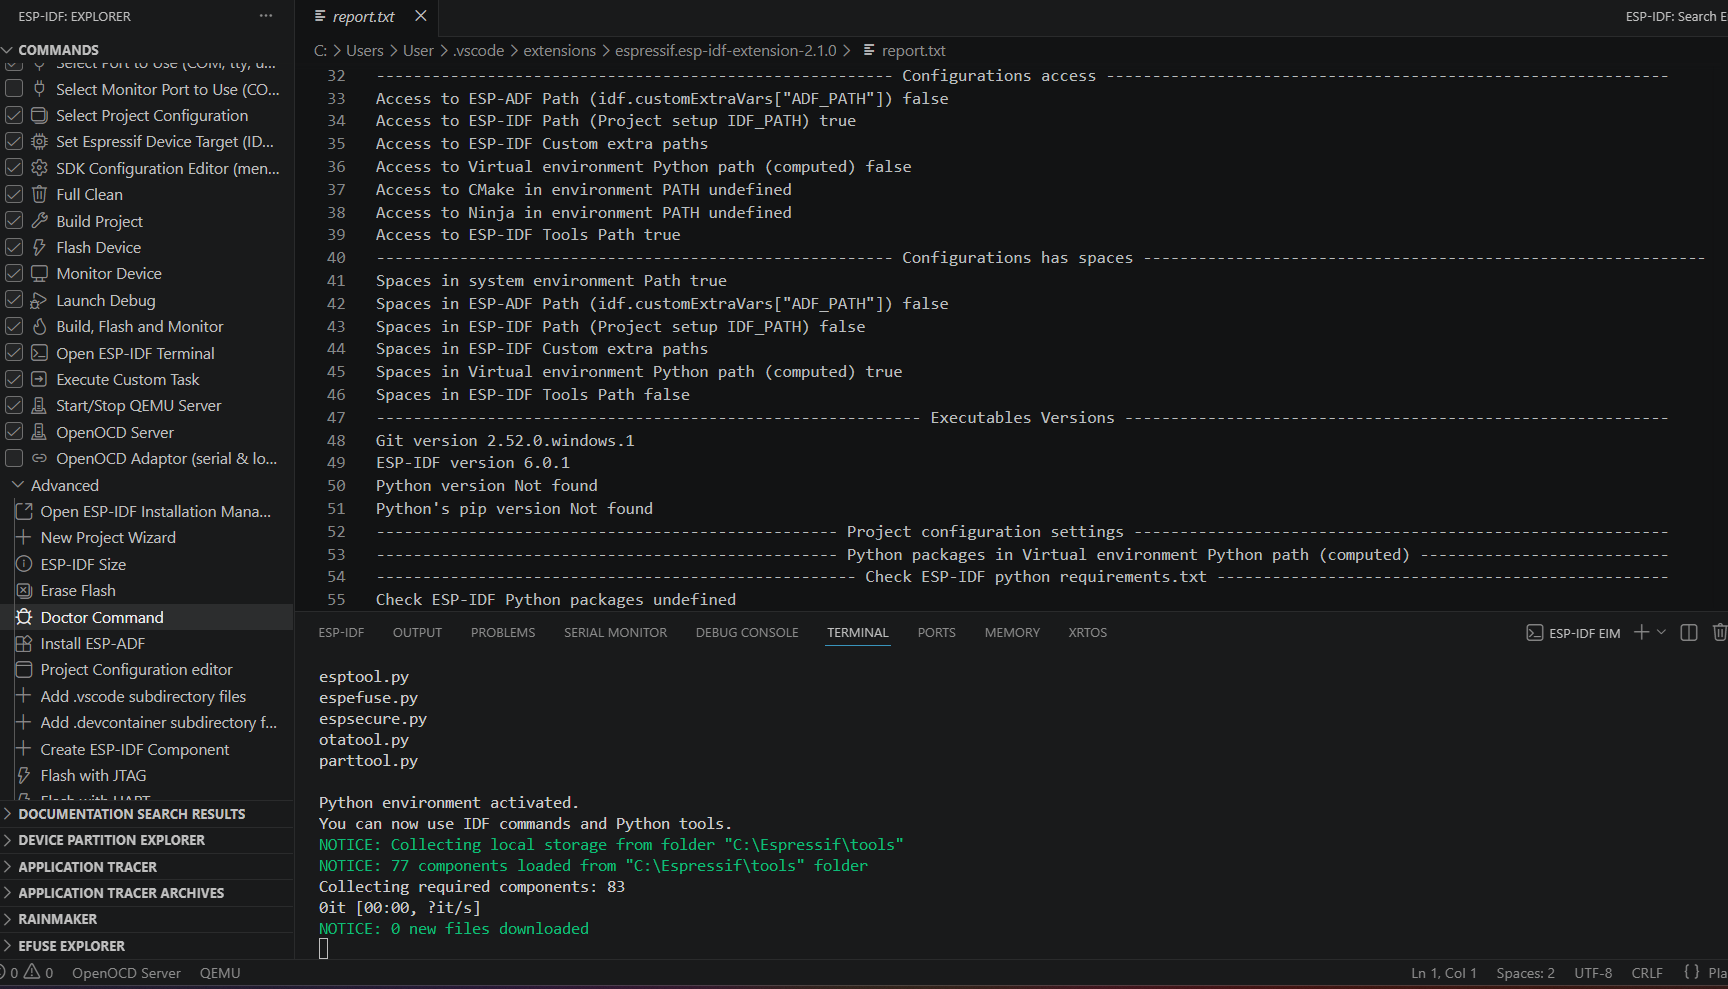
Task: Uncheck the Build Project checkbox
Action: pos(14,221)
